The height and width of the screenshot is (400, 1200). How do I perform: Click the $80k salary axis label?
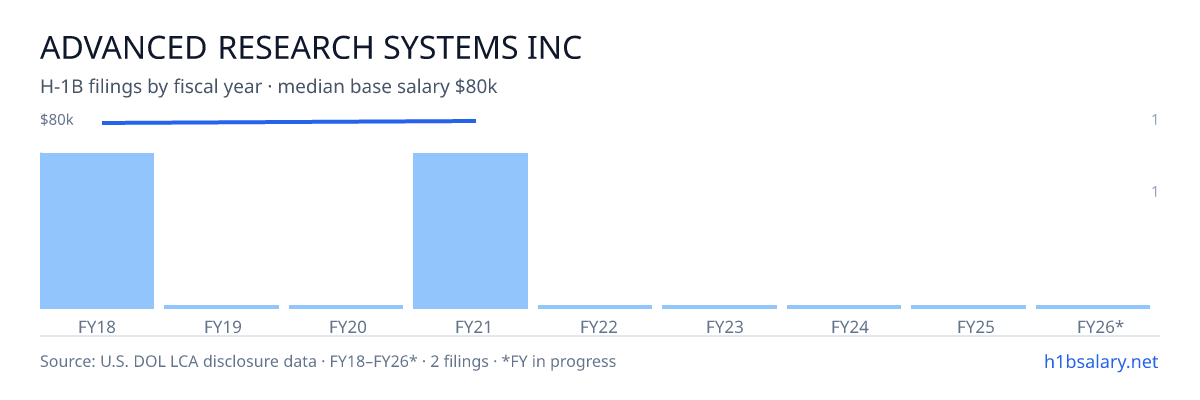click(x=57, y=120)
